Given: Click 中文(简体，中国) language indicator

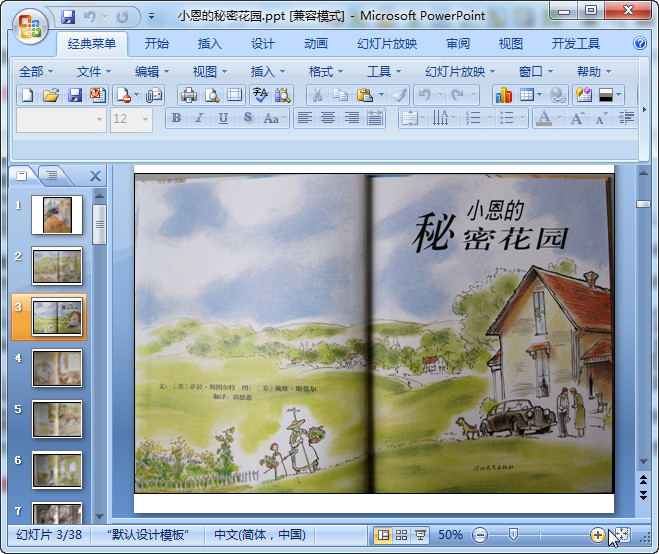Looking at the screenshot, I should point(260,535).
